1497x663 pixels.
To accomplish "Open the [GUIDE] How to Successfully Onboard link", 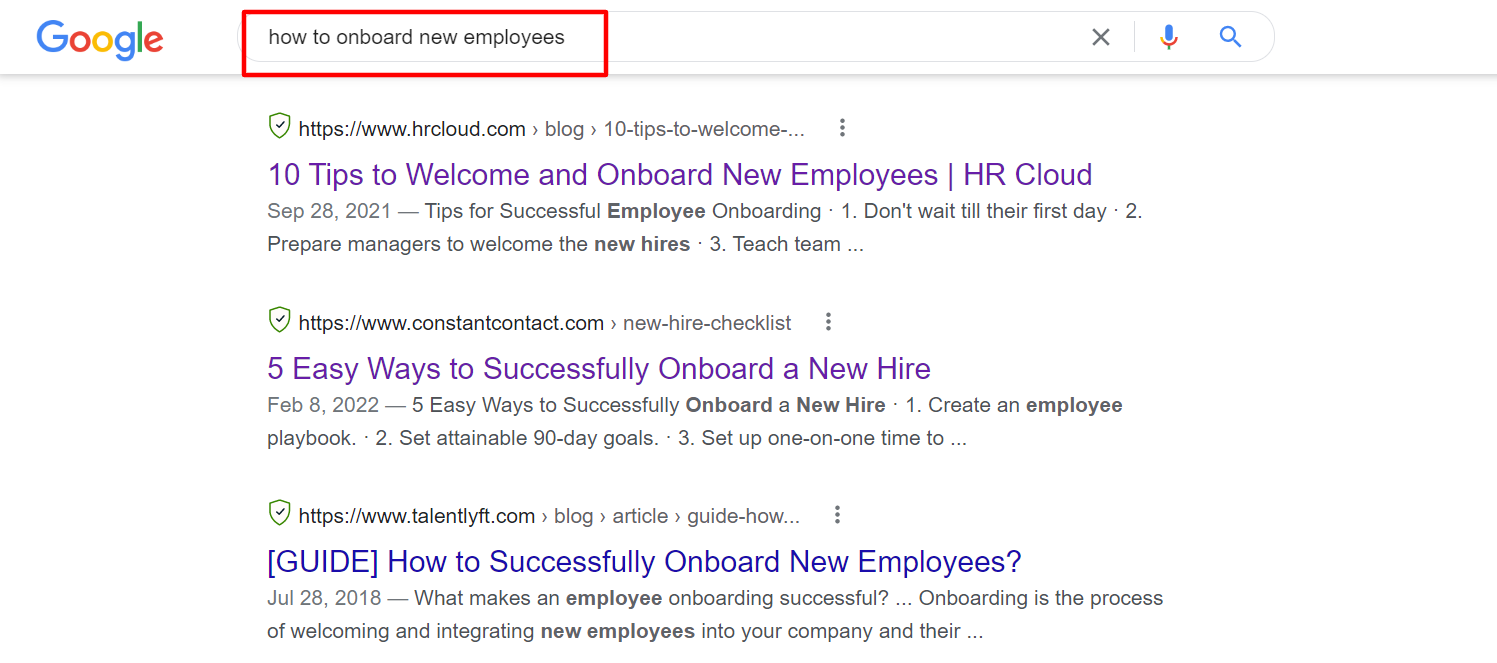I will coord(644,562).
